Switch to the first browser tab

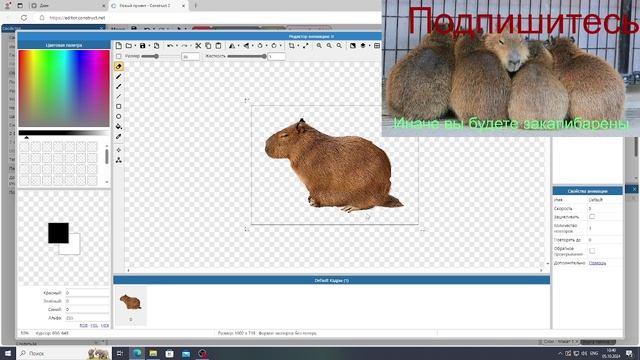tap(67, 6)
